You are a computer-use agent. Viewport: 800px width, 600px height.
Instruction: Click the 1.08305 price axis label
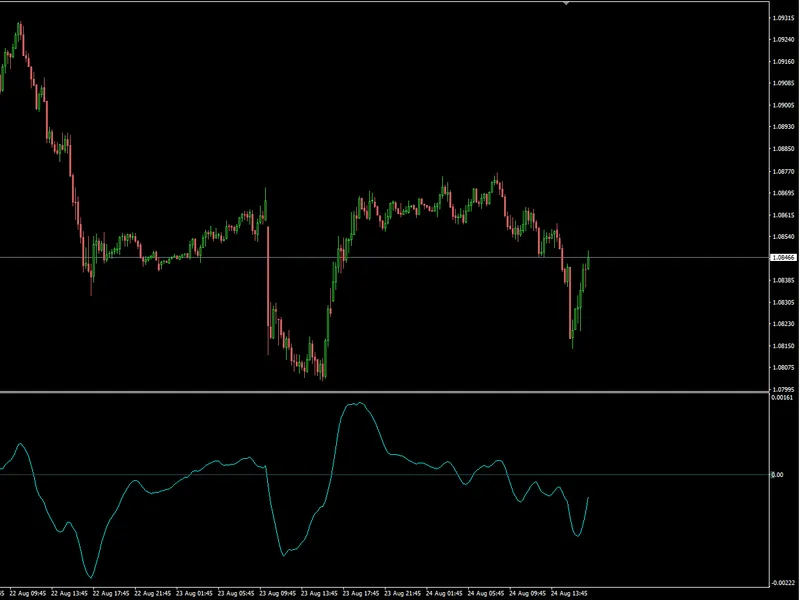pyautogui.click(x=783, y=302)
